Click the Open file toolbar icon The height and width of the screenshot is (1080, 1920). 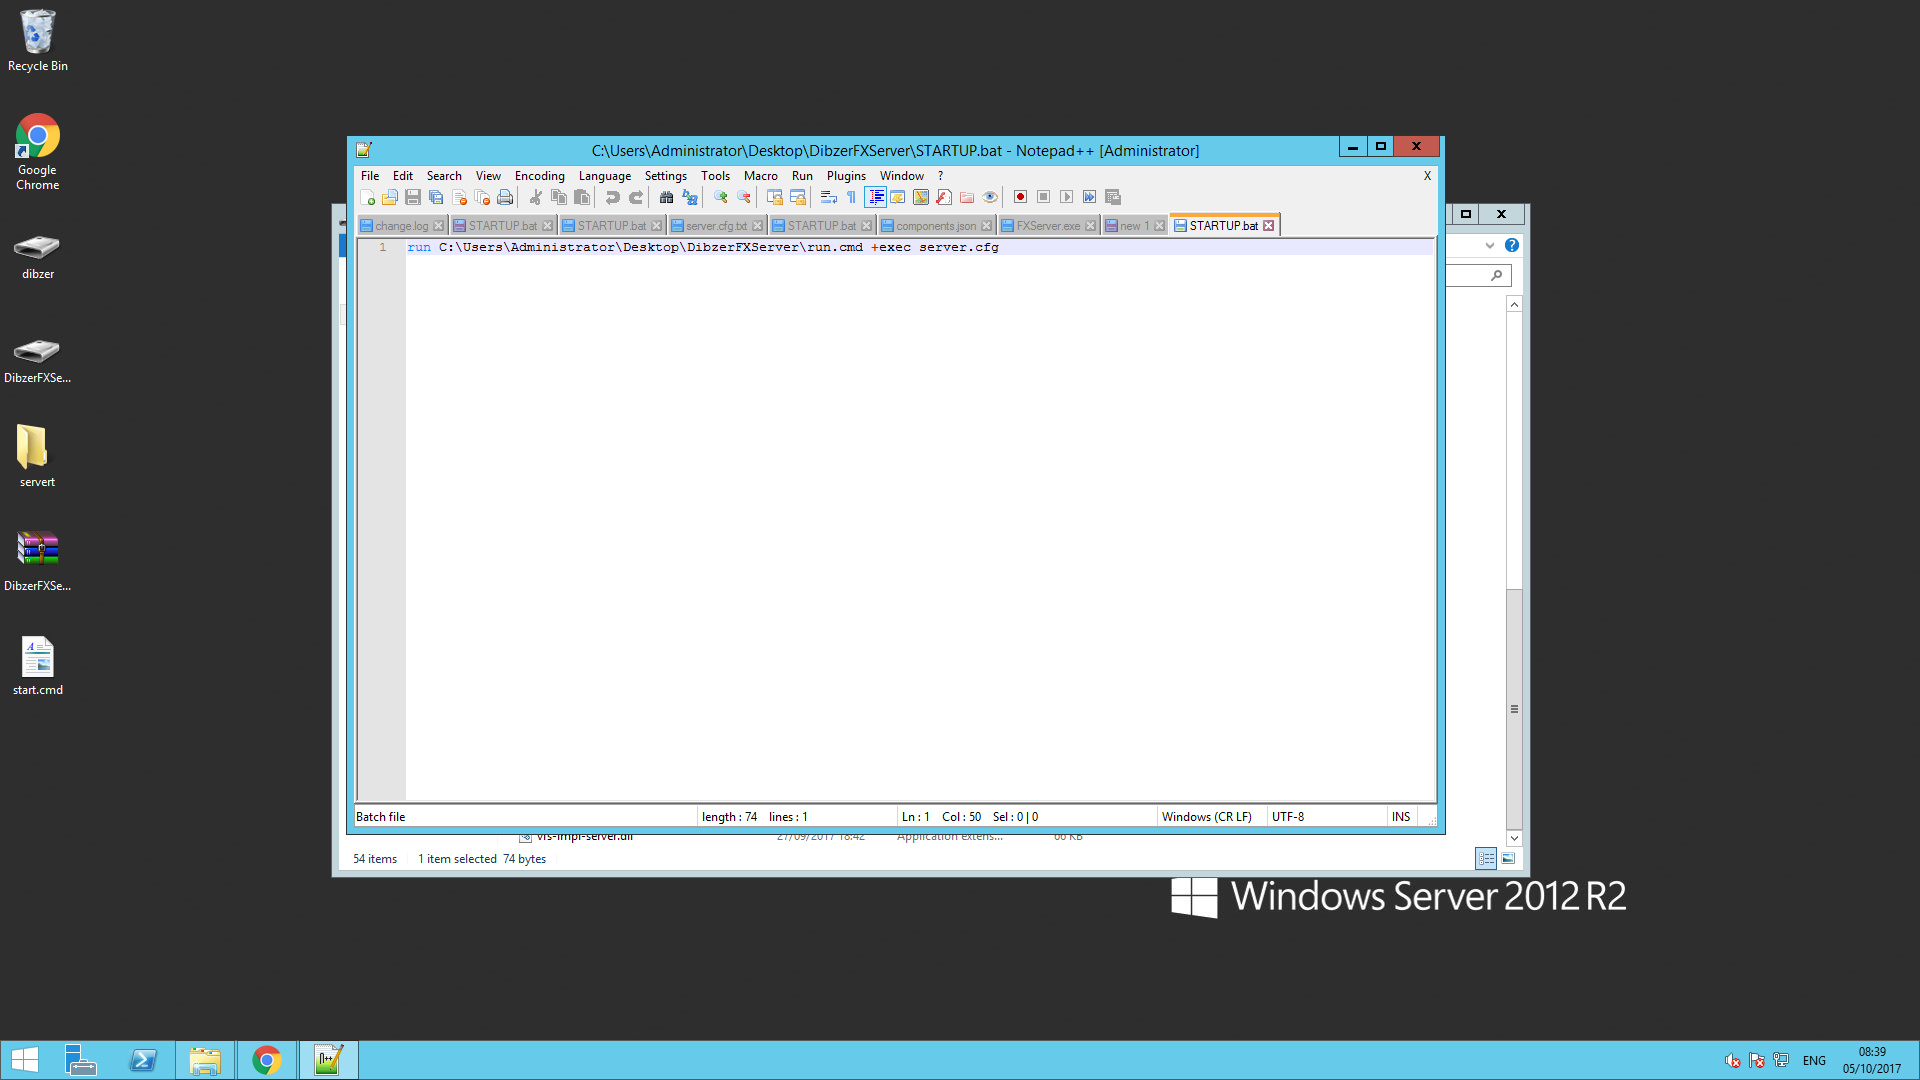(x=390, y=197)
